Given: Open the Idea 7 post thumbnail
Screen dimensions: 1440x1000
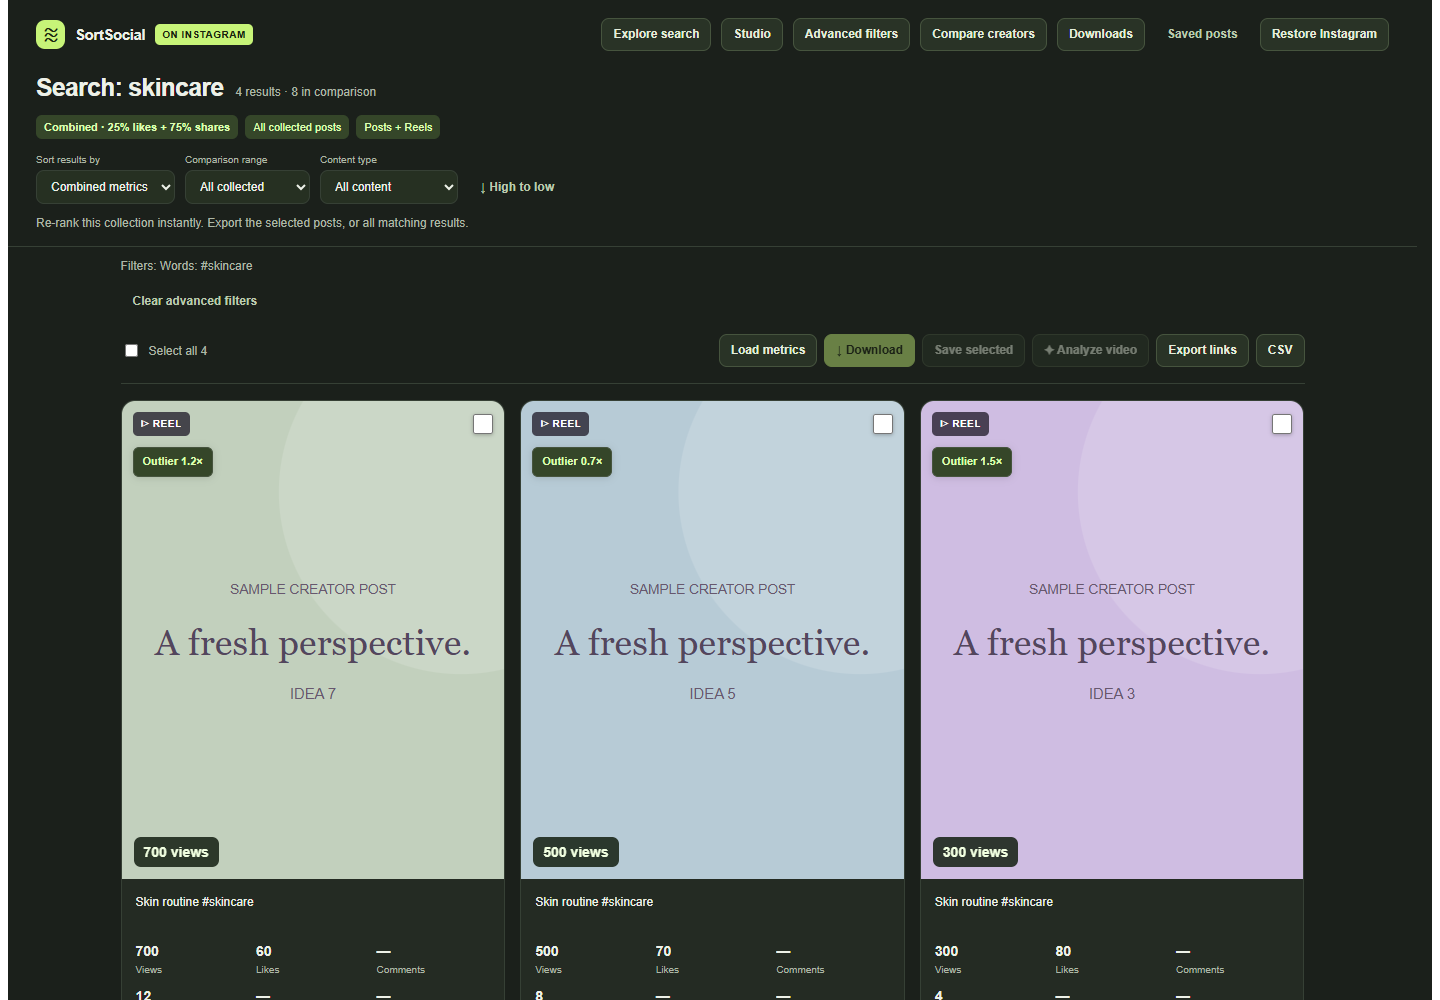Looking at the screenshot, I should point(313,640).
